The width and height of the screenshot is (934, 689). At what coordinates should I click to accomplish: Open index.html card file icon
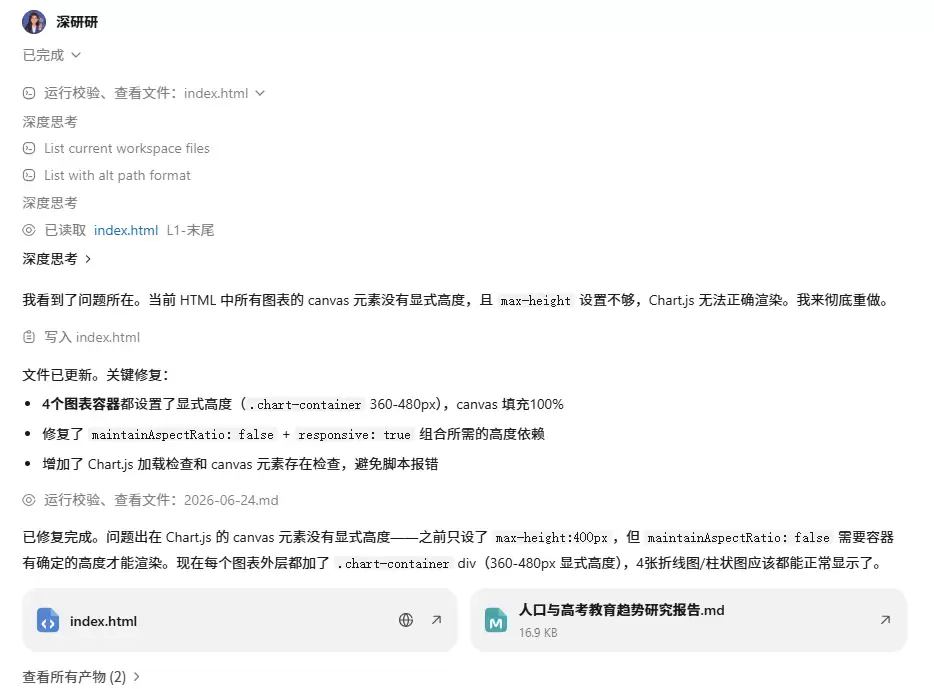[x=48, y=621]
